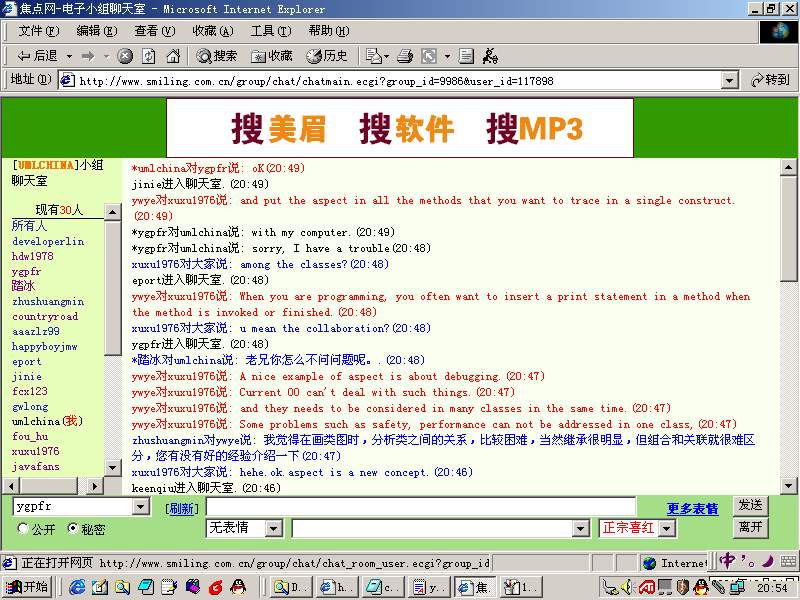The width and height of the screenshot is (800, 600).
Task: Click the user list vertical scrollbar thumb
Action: pyautogui.click(x=112, y=288)
